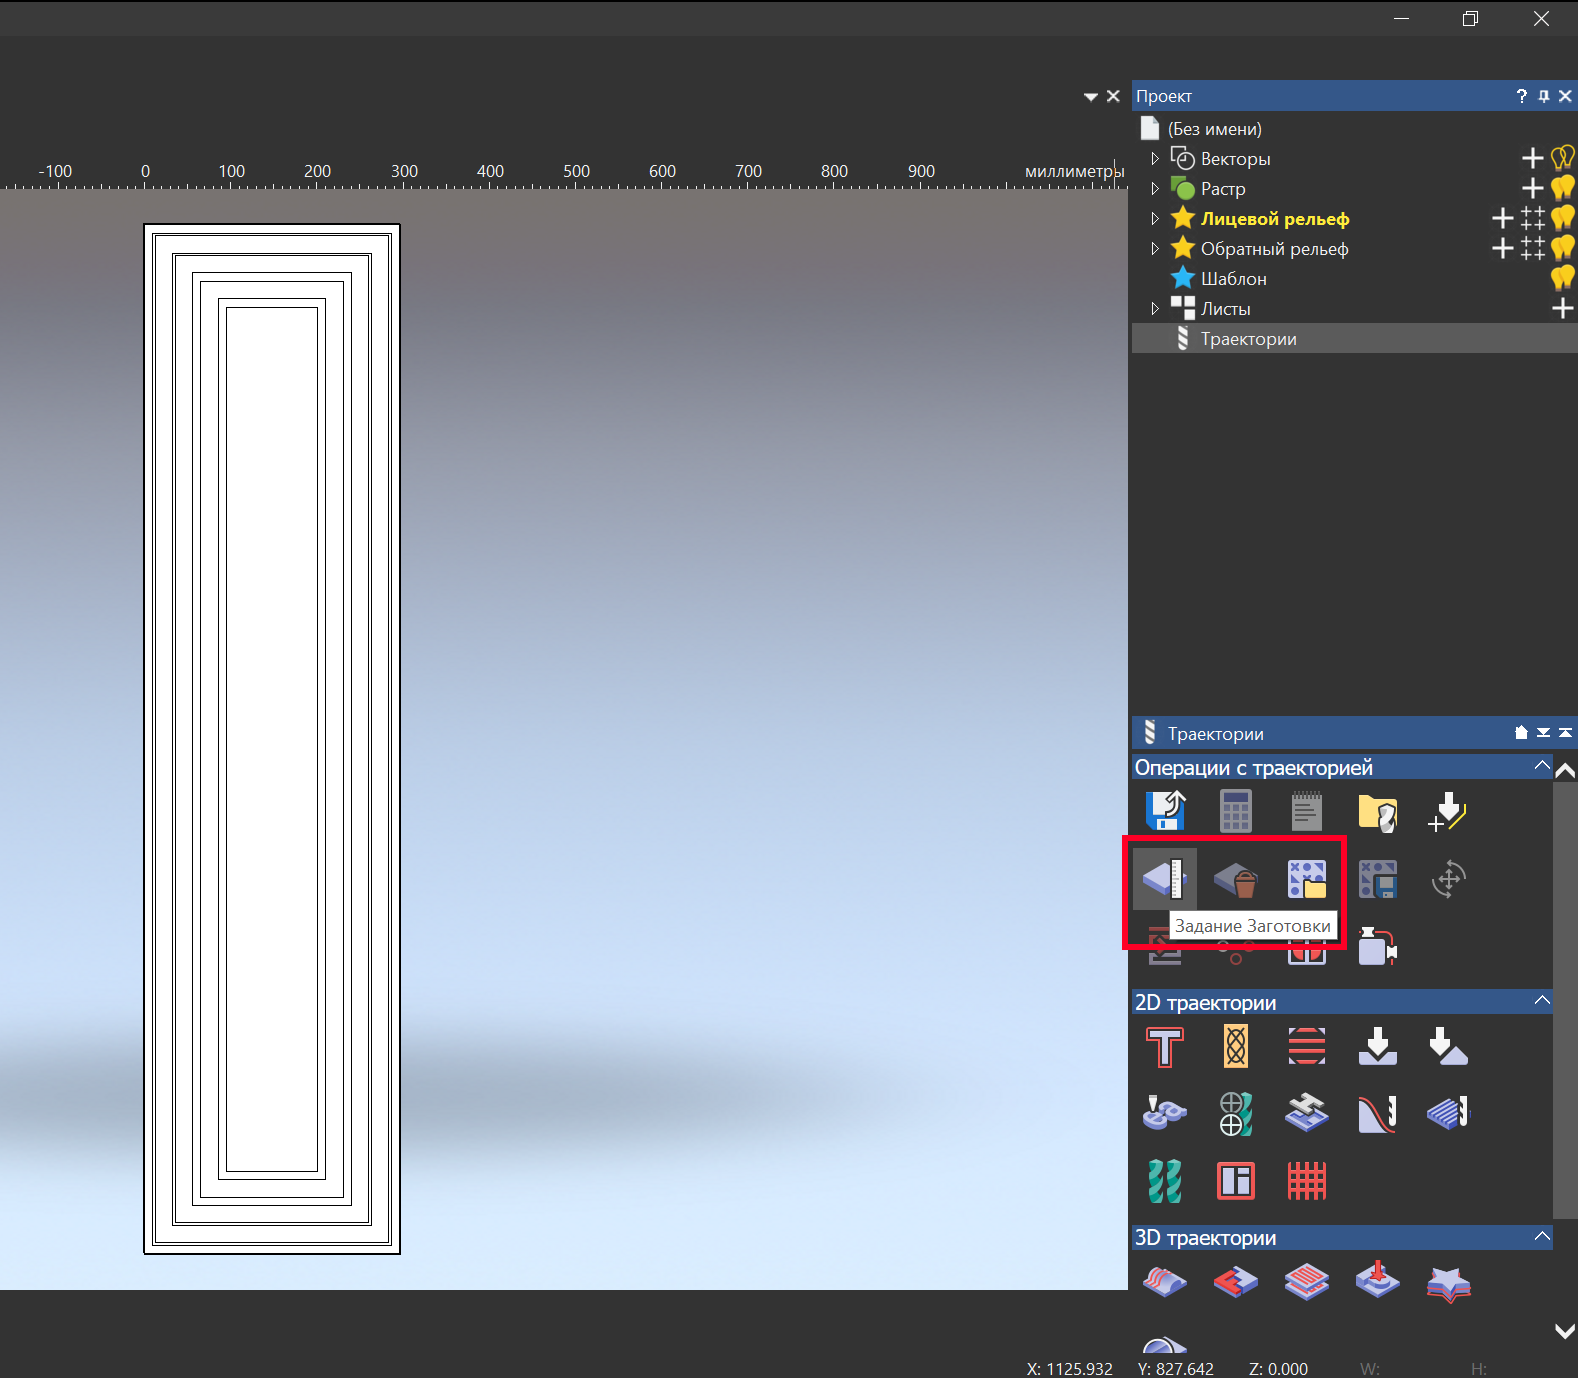The image size is (1578, 1378).
Task: Collapse the 2D траектории section
Action: click(1542, 1001)
